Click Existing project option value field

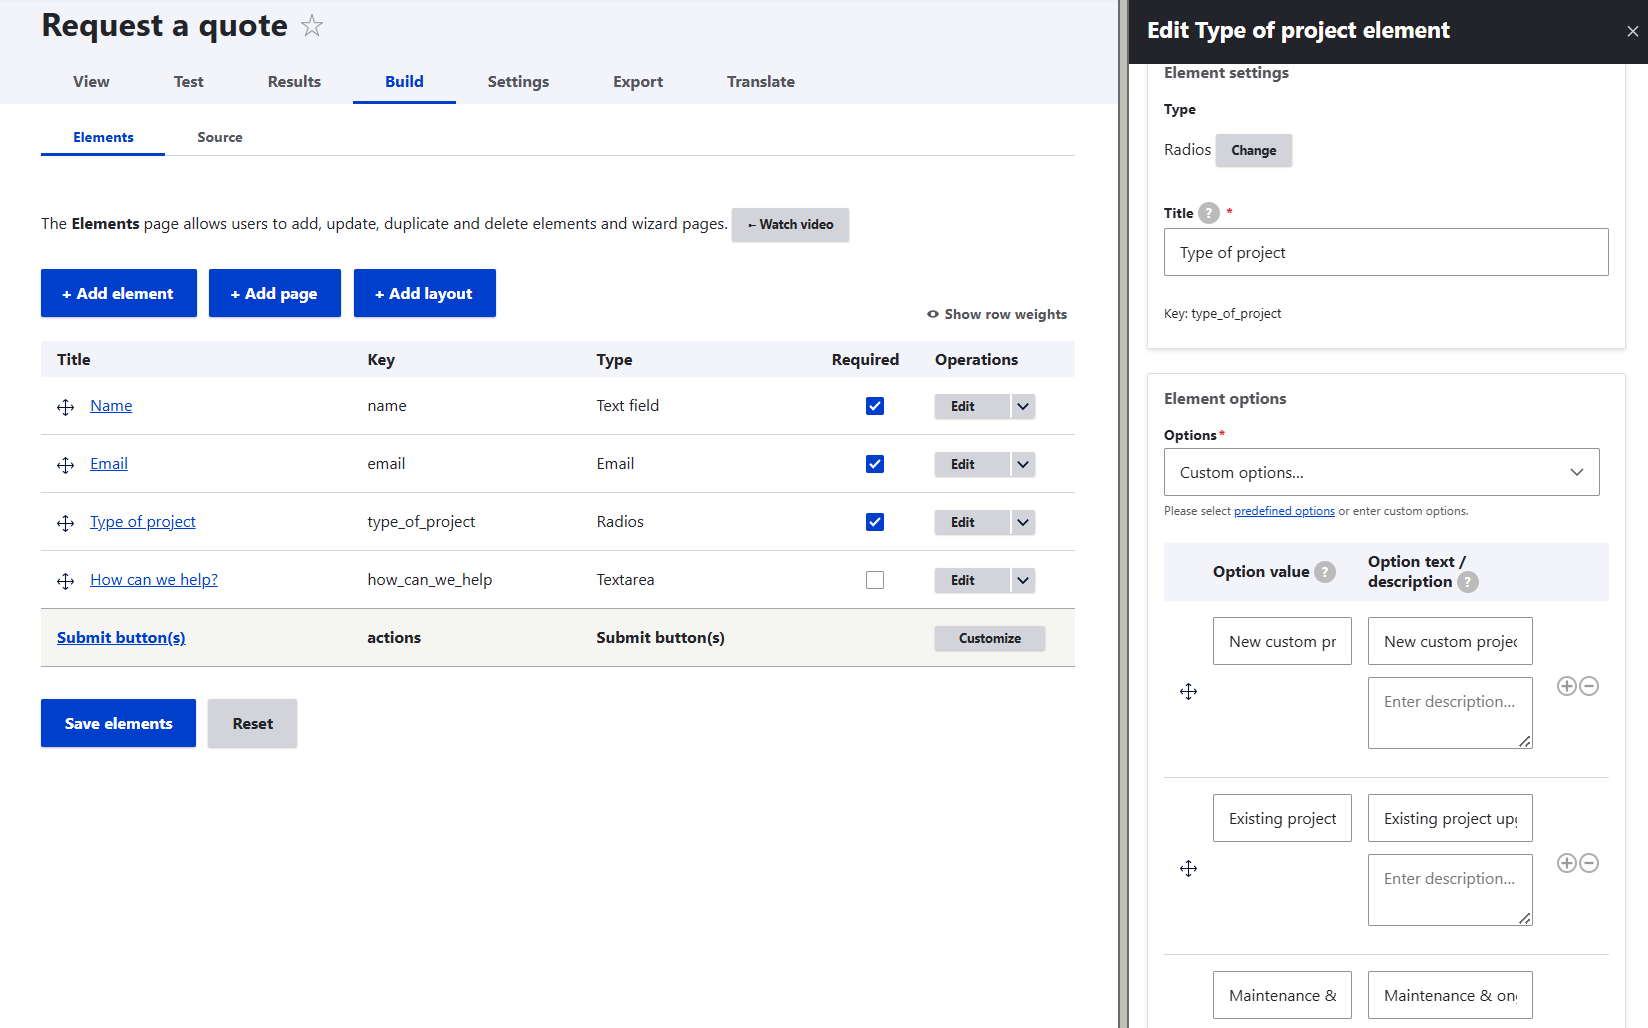(x=1282, y=818)
